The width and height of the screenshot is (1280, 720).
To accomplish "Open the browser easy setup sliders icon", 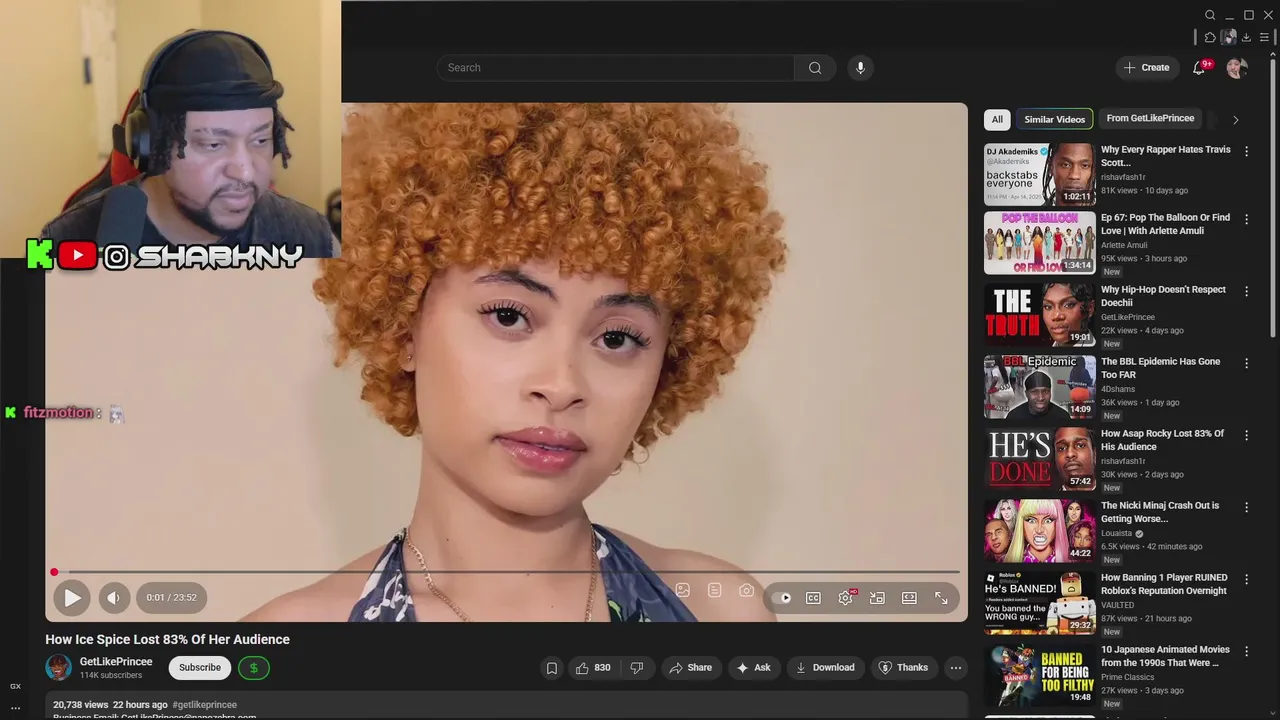I will click(1264, 37).
